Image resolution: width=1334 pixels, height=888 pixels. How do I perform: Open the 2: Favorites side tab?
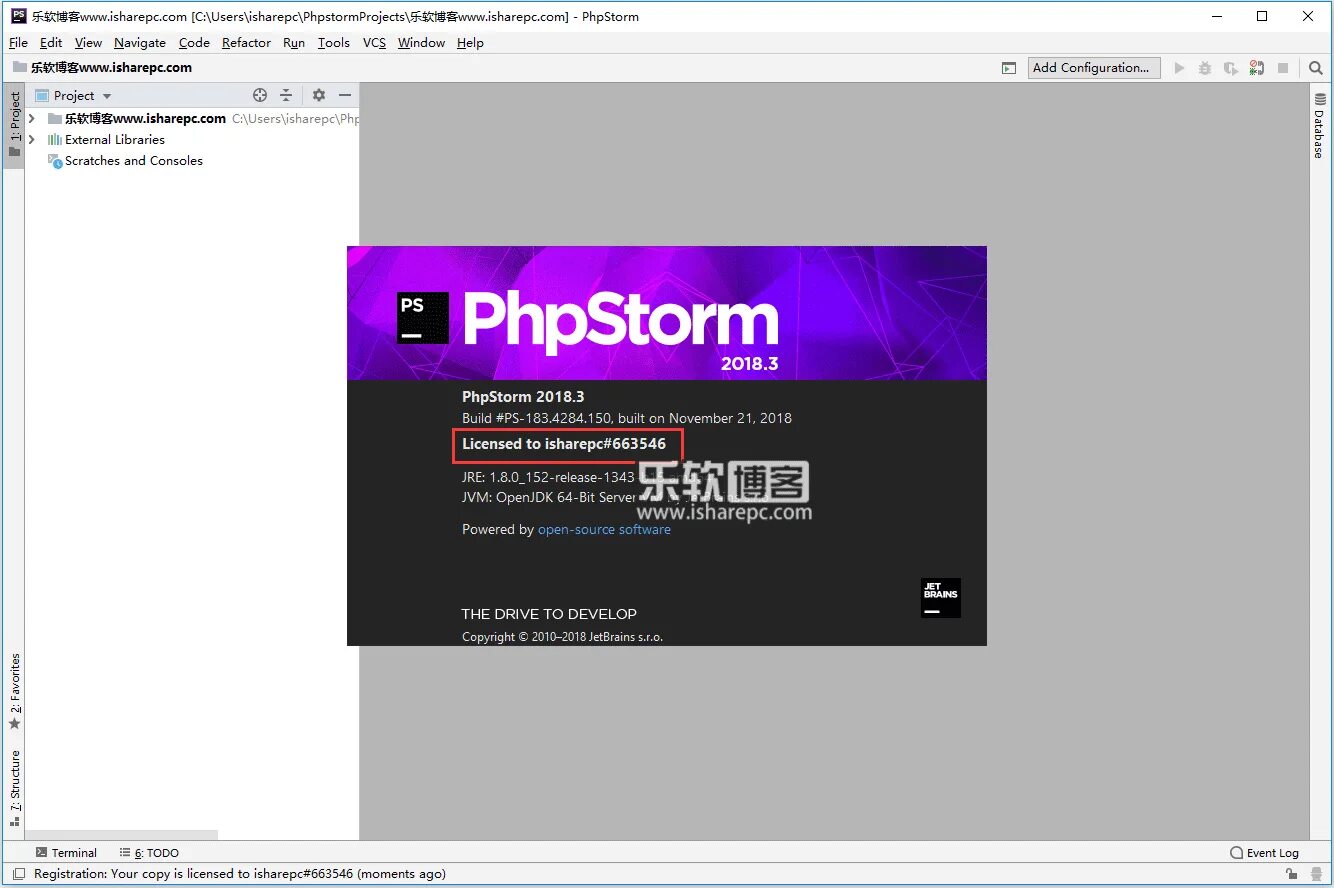(x=14, y=691)
